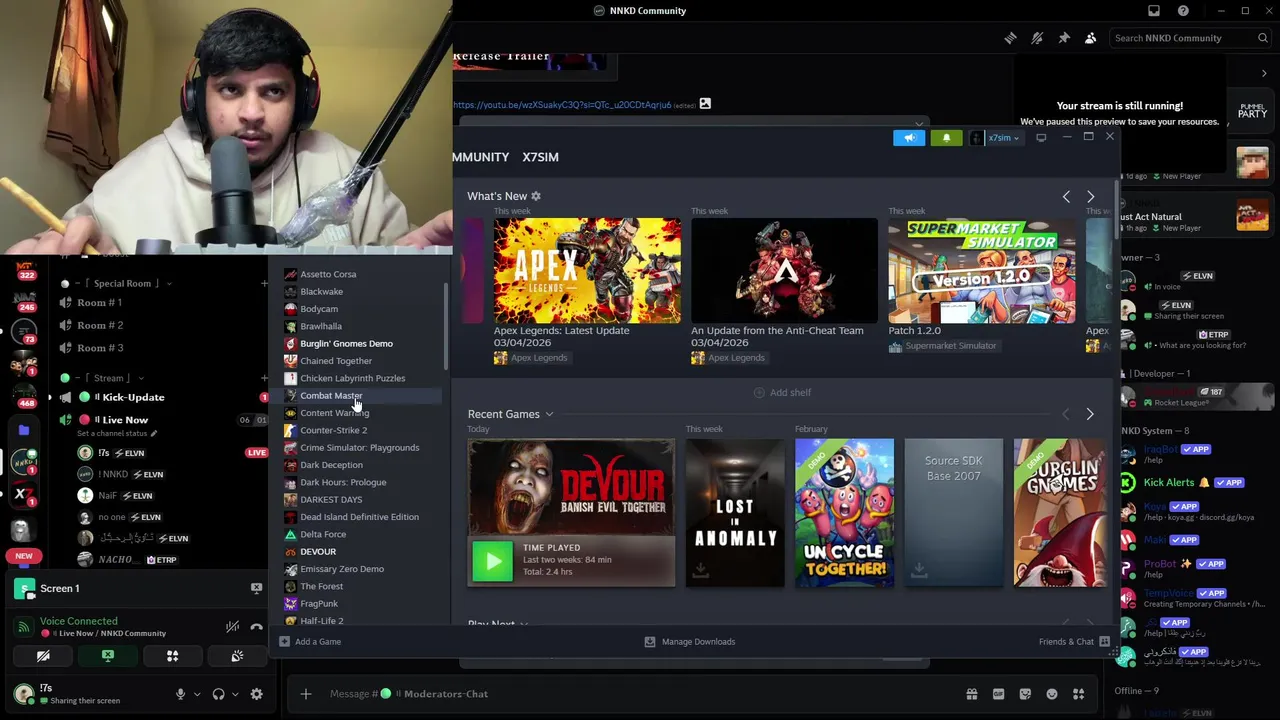Stop watching Screen 1 stream icon
Image resolution: width=1280 pixels, height=720 pixels.
pos(256,588)
